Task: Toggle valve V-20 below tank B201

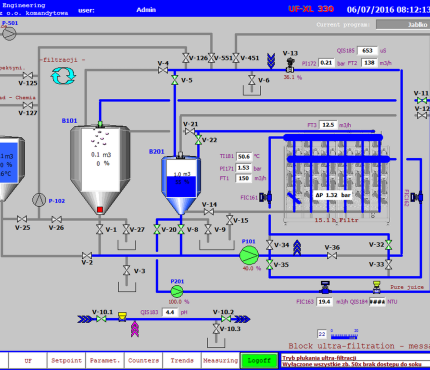Action: pyautogui.click(x=157, y=229)
